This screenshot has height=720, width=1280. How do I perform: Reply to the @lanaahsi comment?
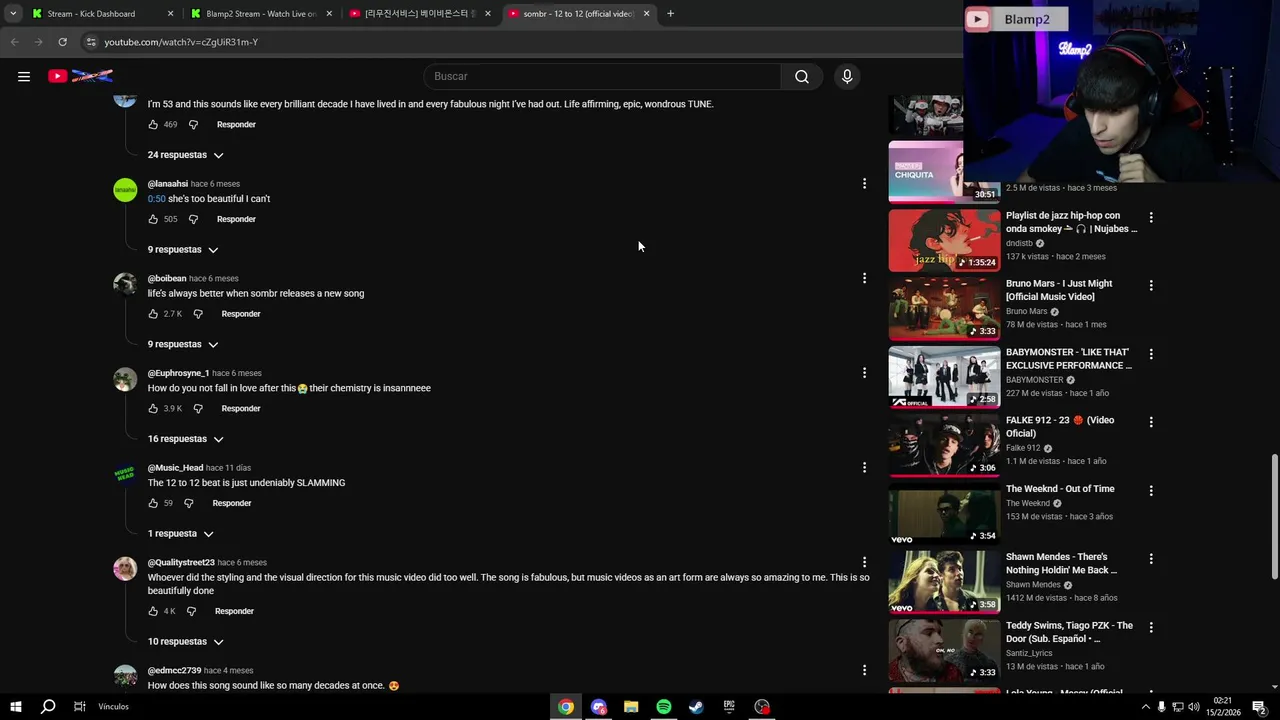236,219
